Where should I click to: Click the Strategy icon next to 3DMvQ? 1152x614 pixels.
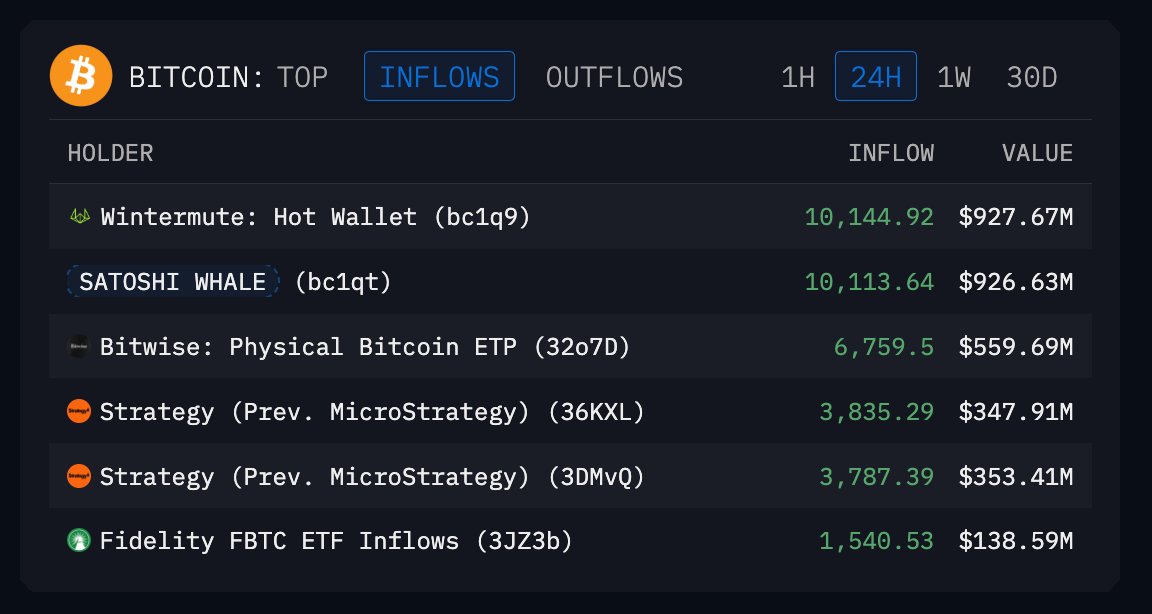pyautogui.click(x=80, y=476)
